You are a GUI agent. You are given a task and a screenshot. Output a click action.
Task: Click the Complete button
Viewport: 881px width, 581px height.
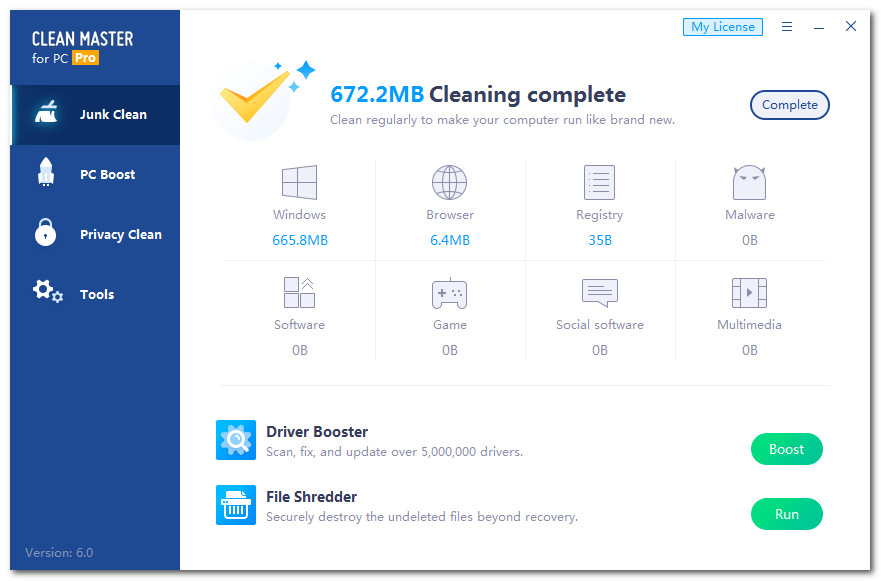[x=789, y=105]
